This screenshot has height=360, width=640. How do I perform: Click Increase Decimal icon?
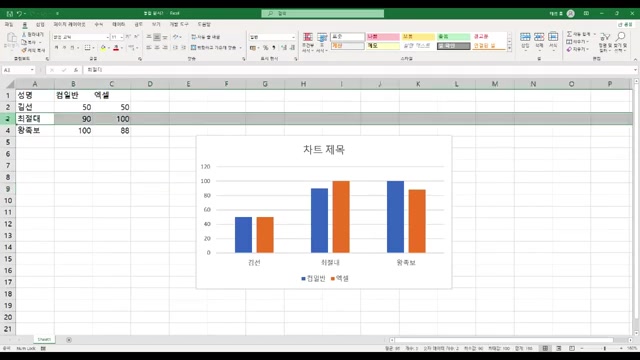[284, 48]
